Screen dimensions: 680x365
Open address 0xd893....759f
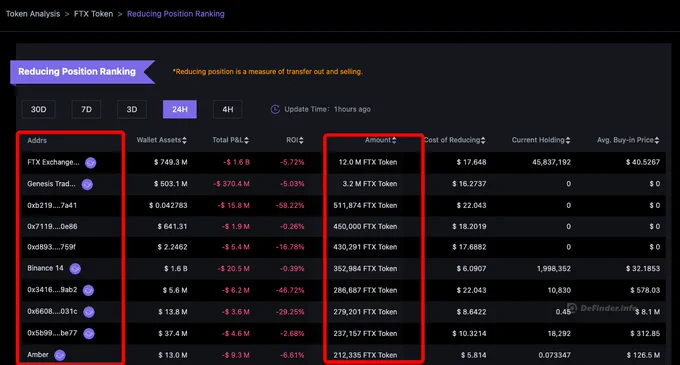pos(51,247)
